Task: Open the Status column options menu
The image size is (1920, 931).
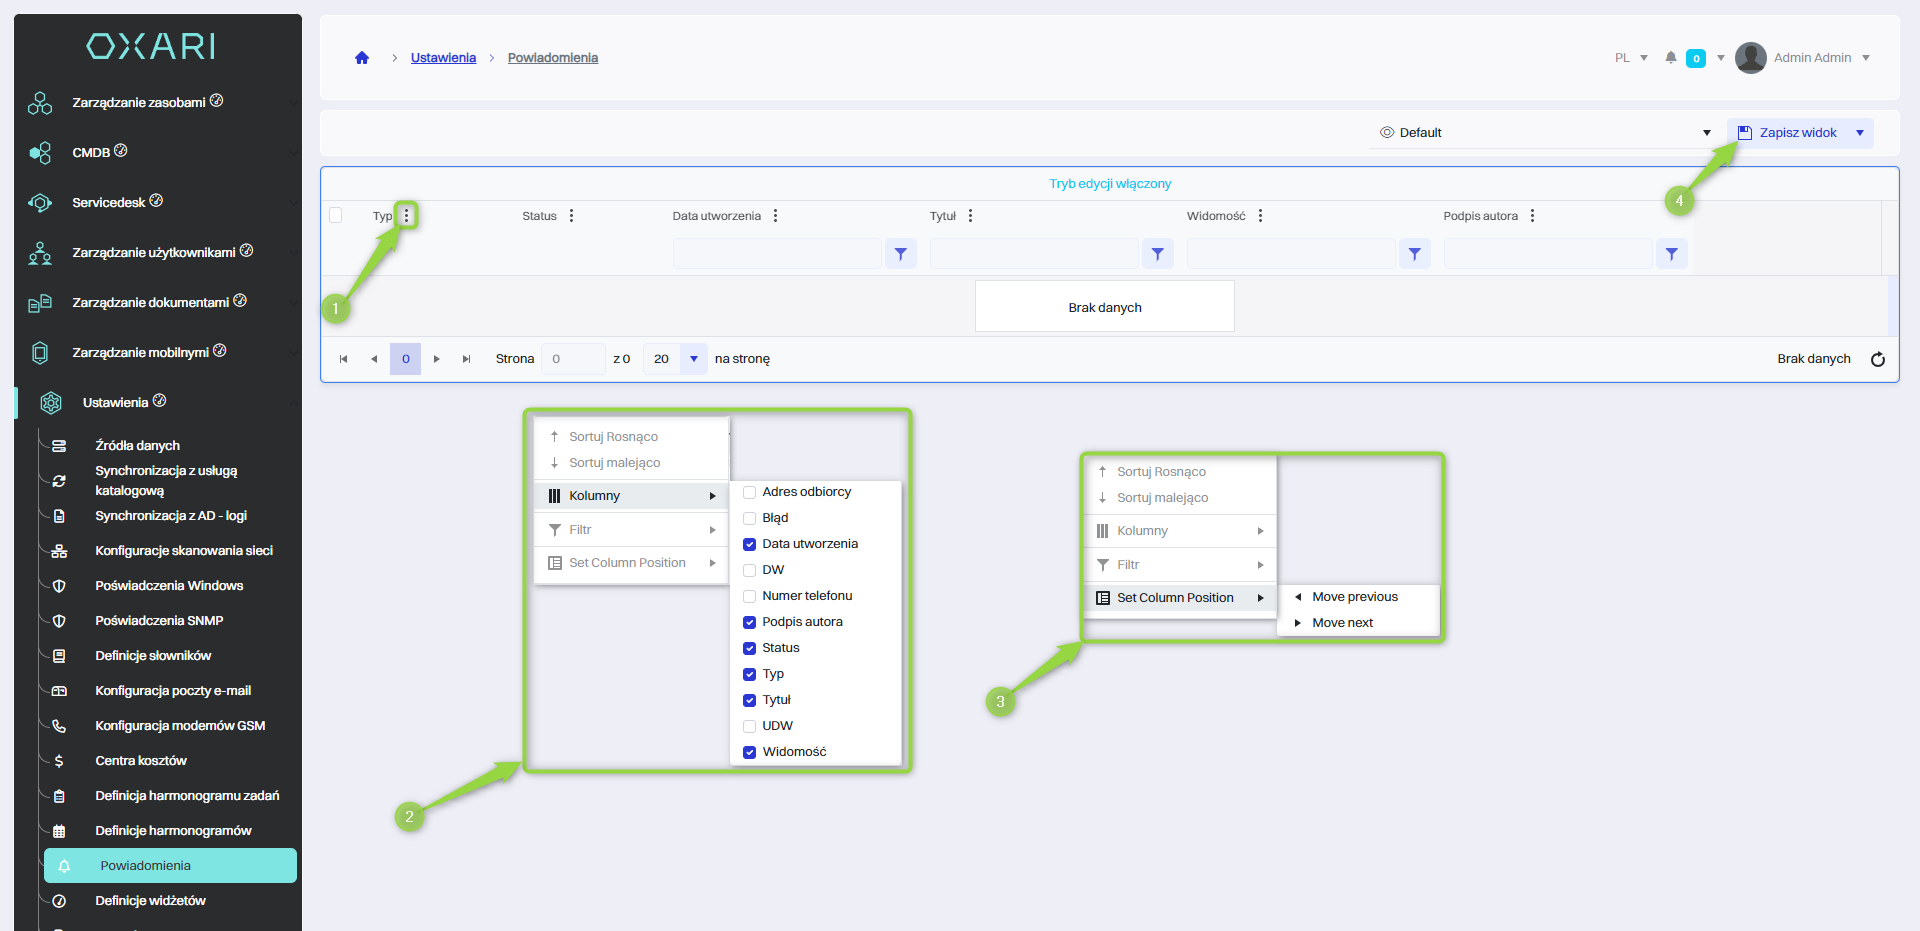Action: click(x=571, y=216)
